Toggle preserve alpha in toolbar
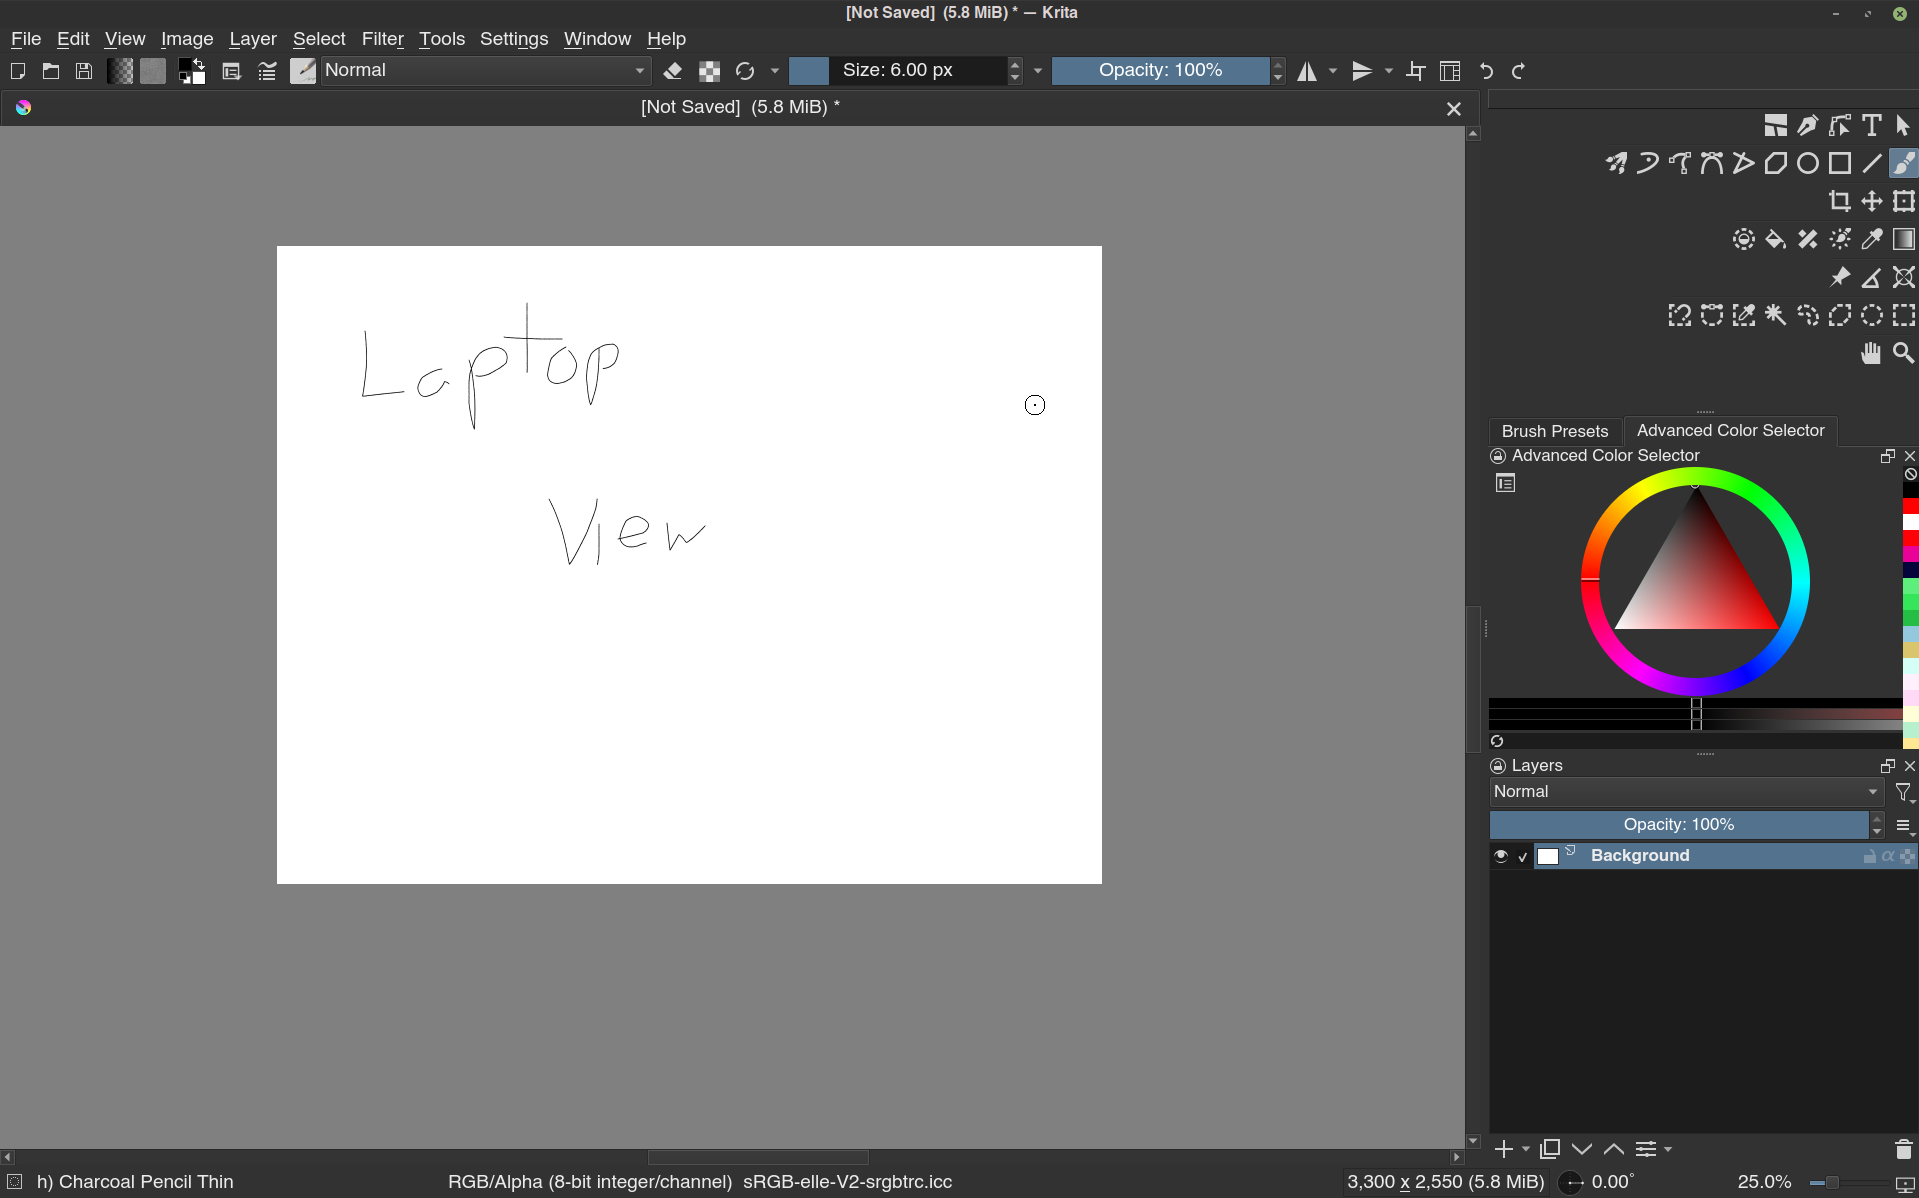Viewport: 1919px width, 1198px height. coord(709,71)
